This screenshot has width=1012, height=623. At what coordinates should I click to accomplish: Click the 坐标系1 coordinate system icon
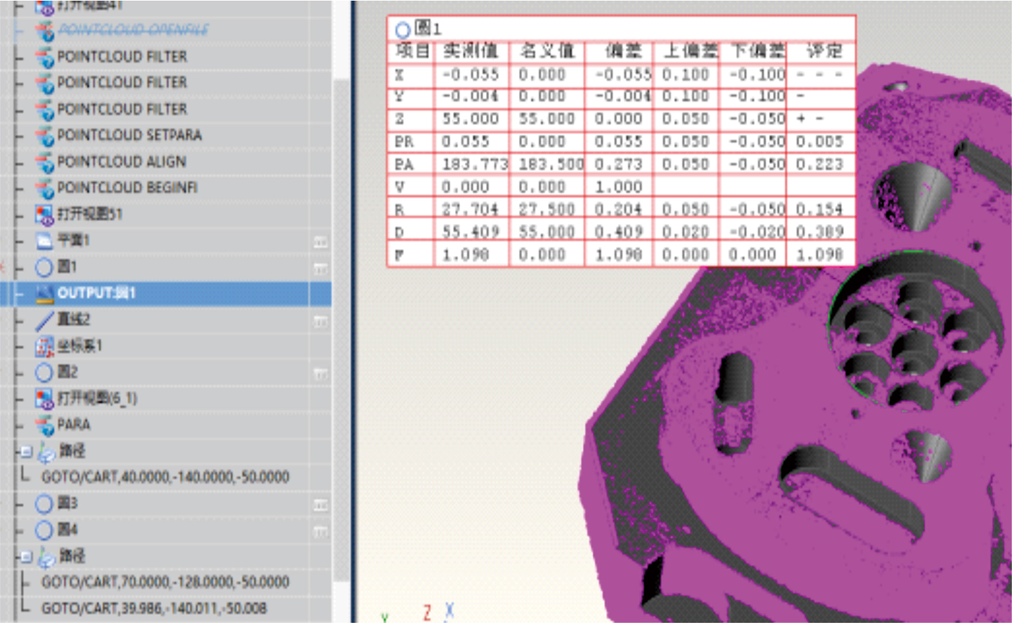(44, 346)
